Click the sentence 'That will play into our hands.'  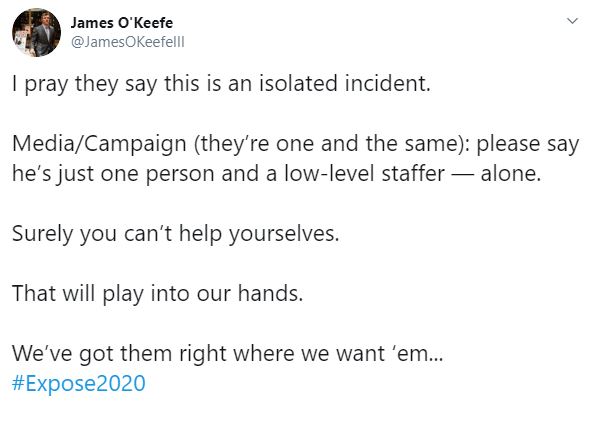pyautogui.click(x=158, y=293)
